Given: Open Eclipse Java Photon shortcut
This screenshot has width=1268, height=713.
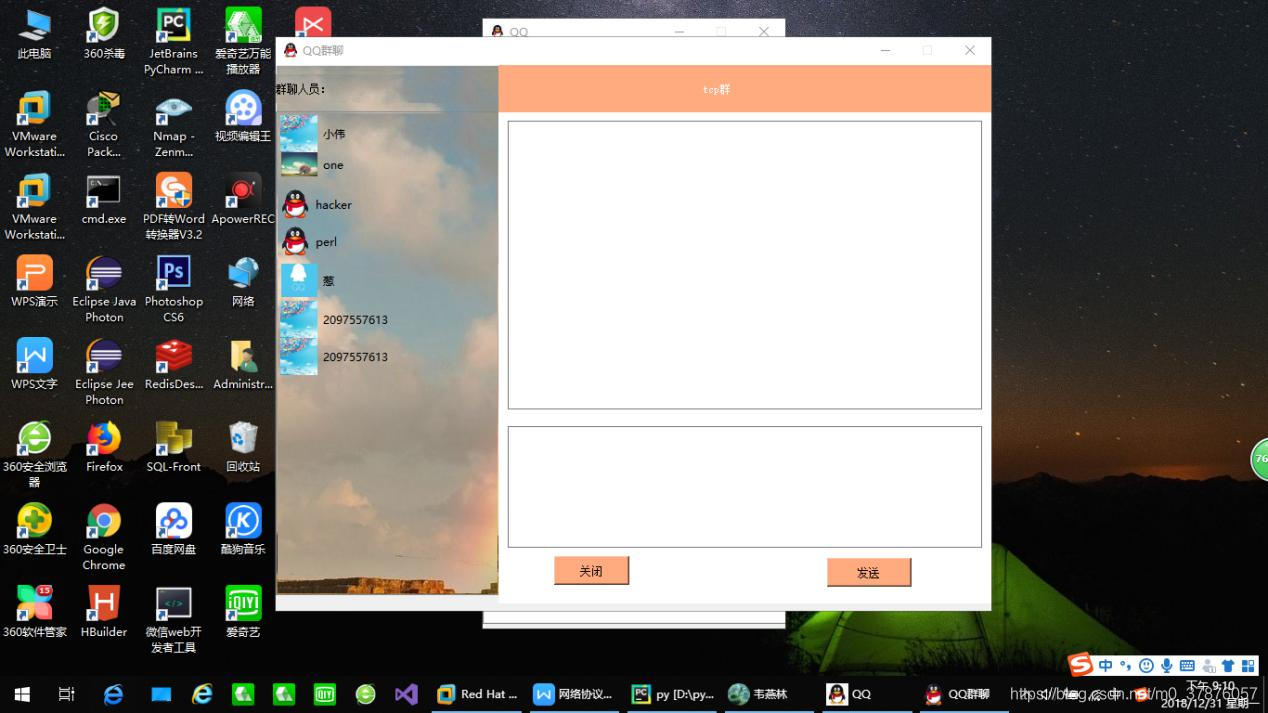Looking at the screenshot, I should (104, 290).
